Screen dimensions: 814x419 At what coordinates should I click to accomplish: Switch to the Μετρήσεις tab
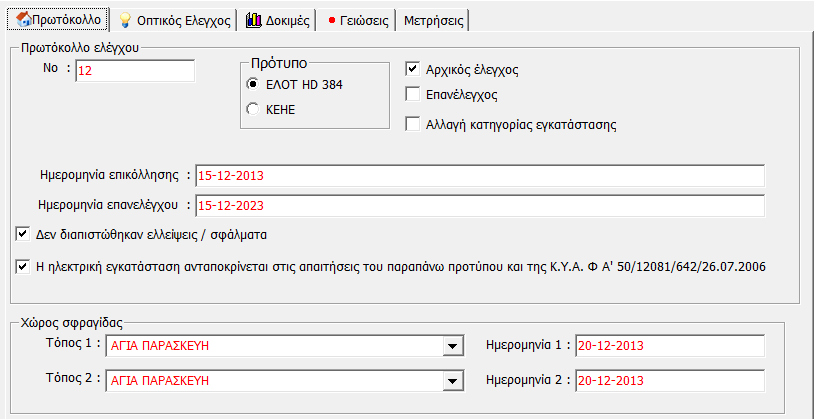tap(431, 20)
